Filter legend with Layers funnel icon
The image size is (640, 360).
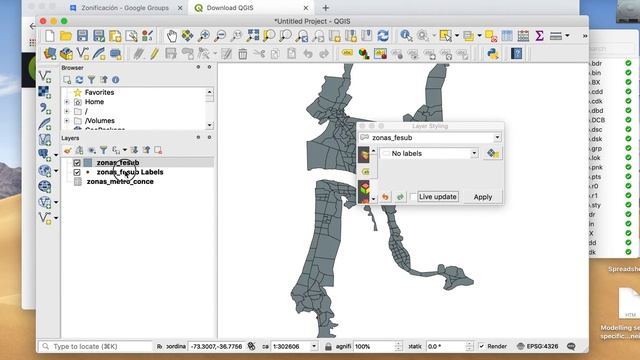pos(104,151)
